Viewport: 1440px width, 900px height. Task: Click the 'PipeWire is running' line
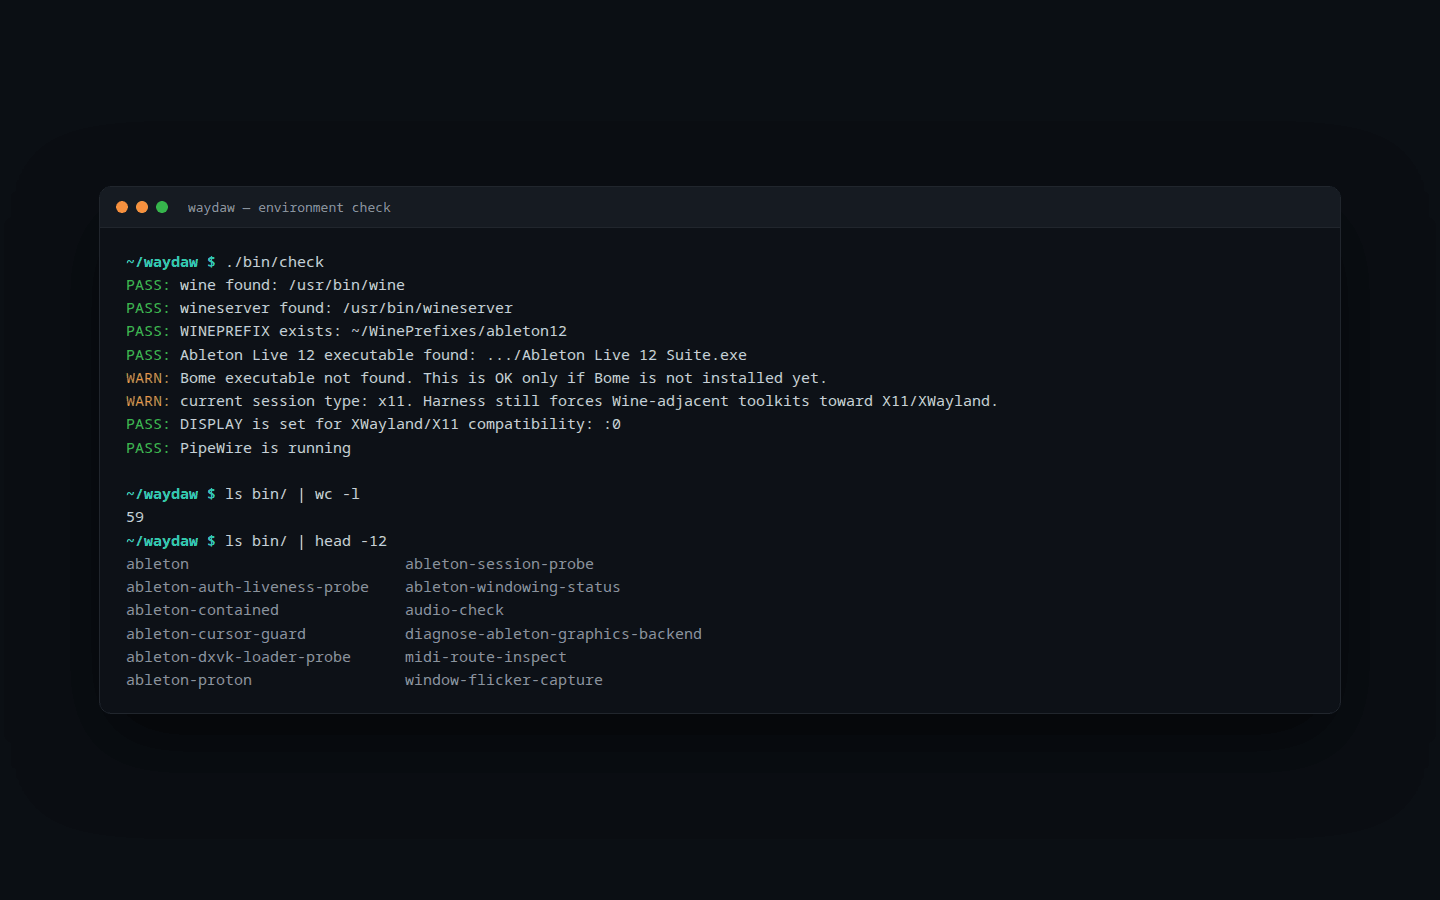(238, 448)
